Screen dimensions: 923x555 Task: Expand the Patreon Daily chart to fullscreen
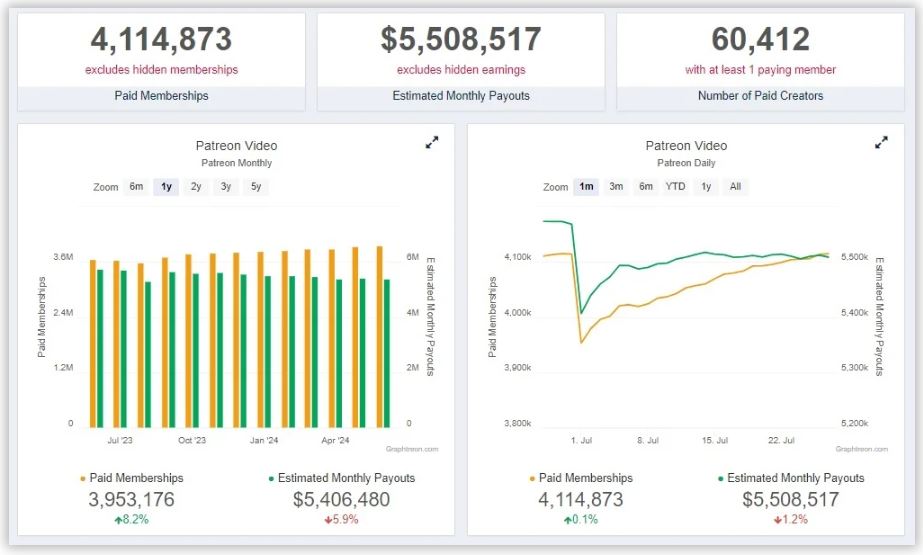(881, 142)
